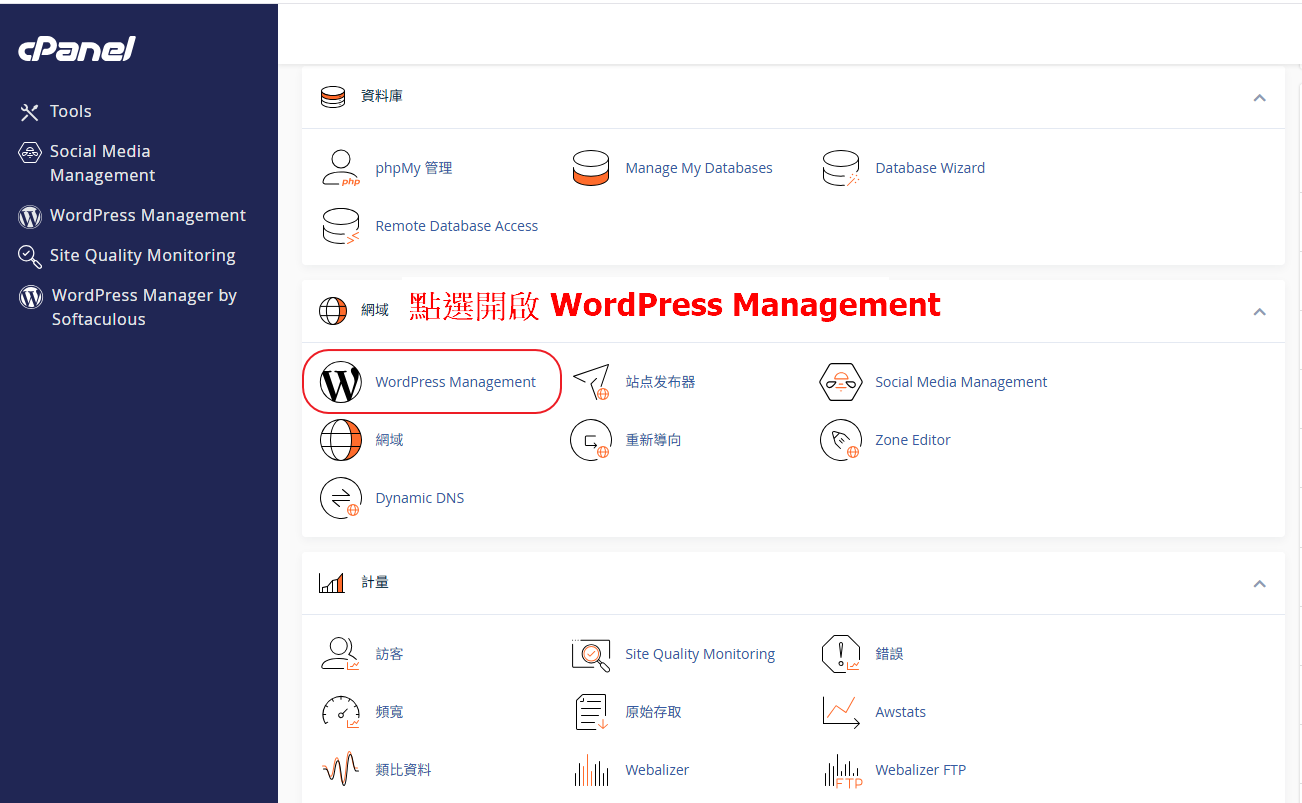This screenshot has height=803, width=1302.
Task: Click the cPanel logo
Action: click(x=77, y=49)
